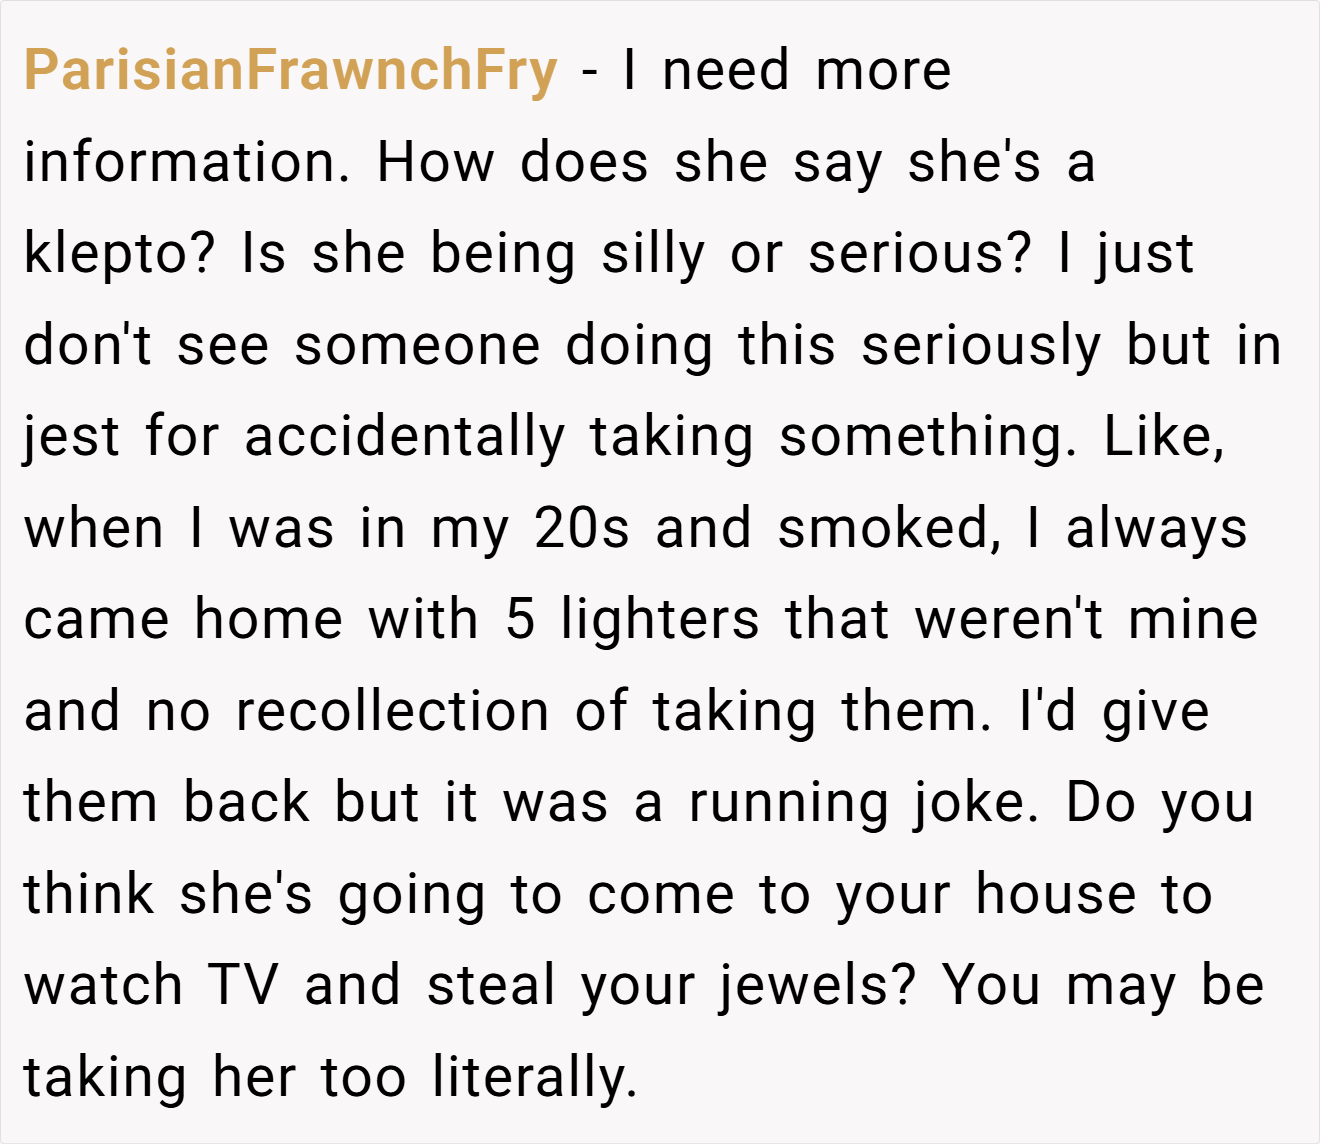
Task: Click the word "always" in the comment
Action: click(1157, 528)
